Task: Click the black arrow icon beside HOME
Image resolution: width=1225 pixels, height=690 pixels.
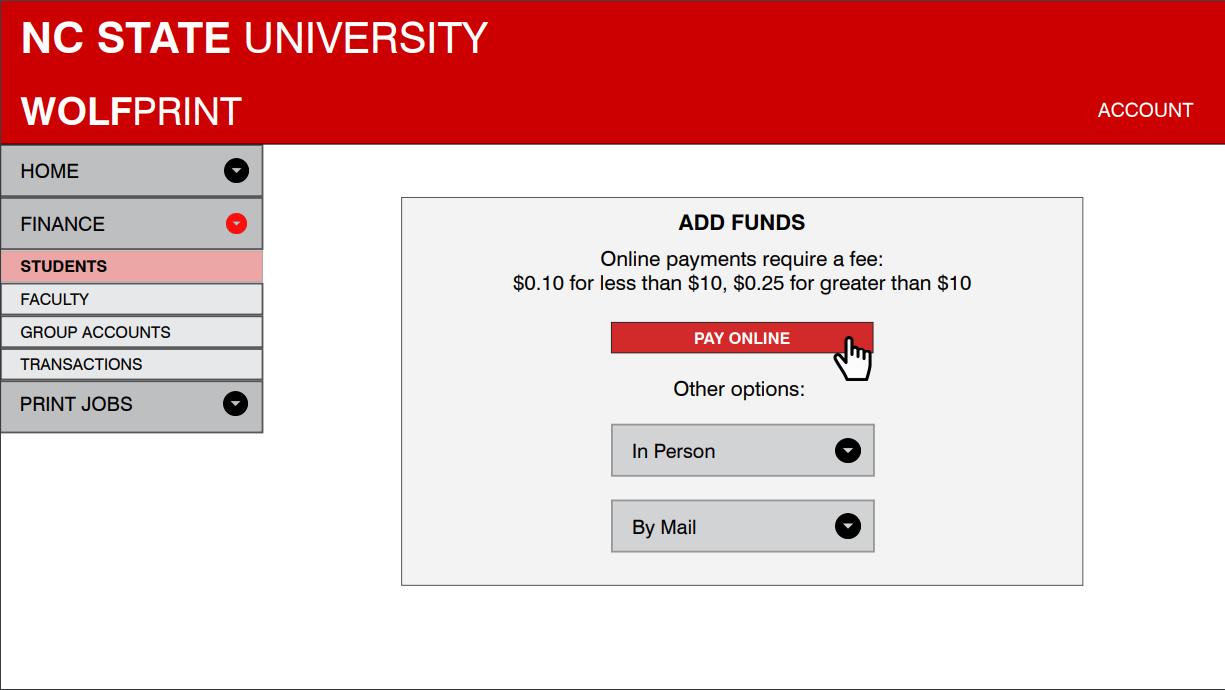Action: [x=236, y=171]
